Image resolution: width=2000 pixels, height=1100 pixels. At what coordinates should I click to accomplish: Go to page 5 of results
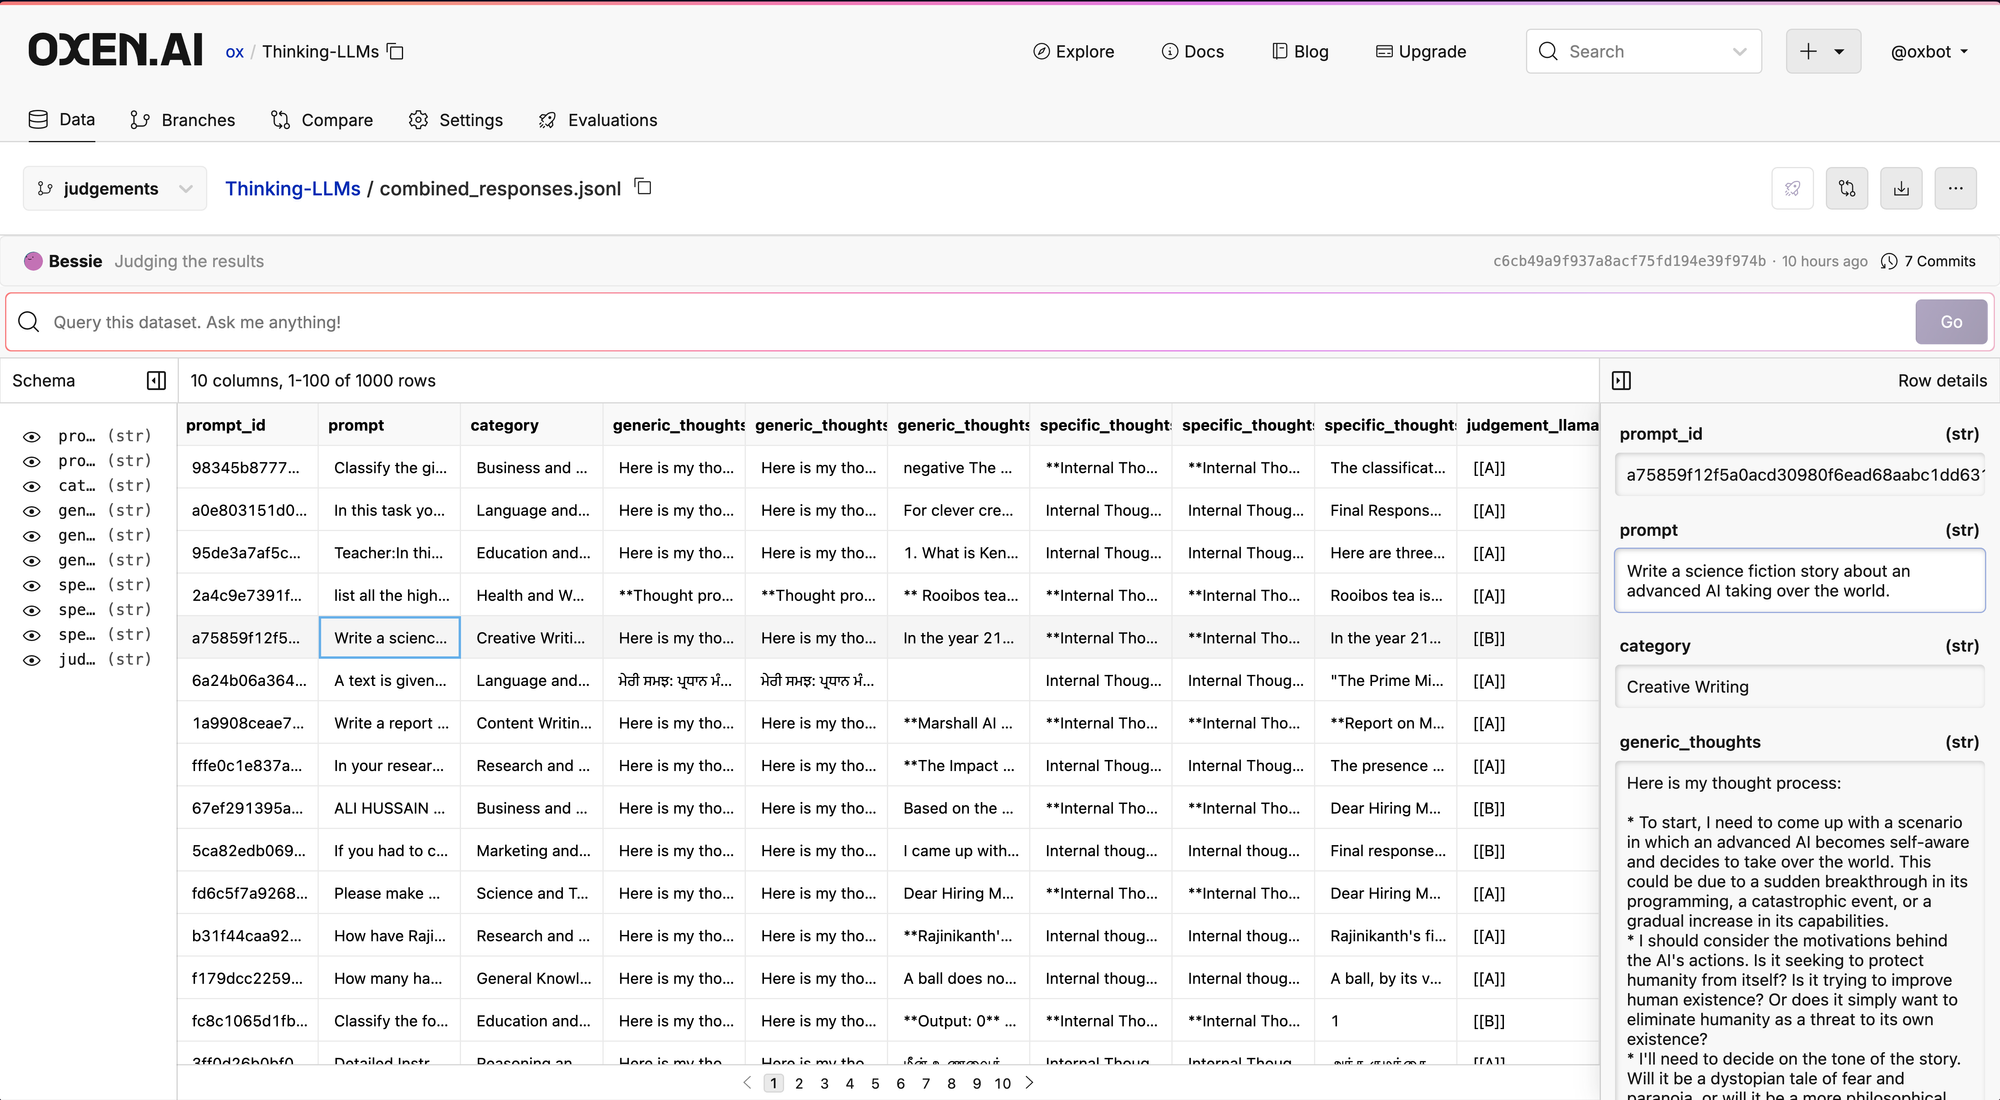[x=875, y=1083]
